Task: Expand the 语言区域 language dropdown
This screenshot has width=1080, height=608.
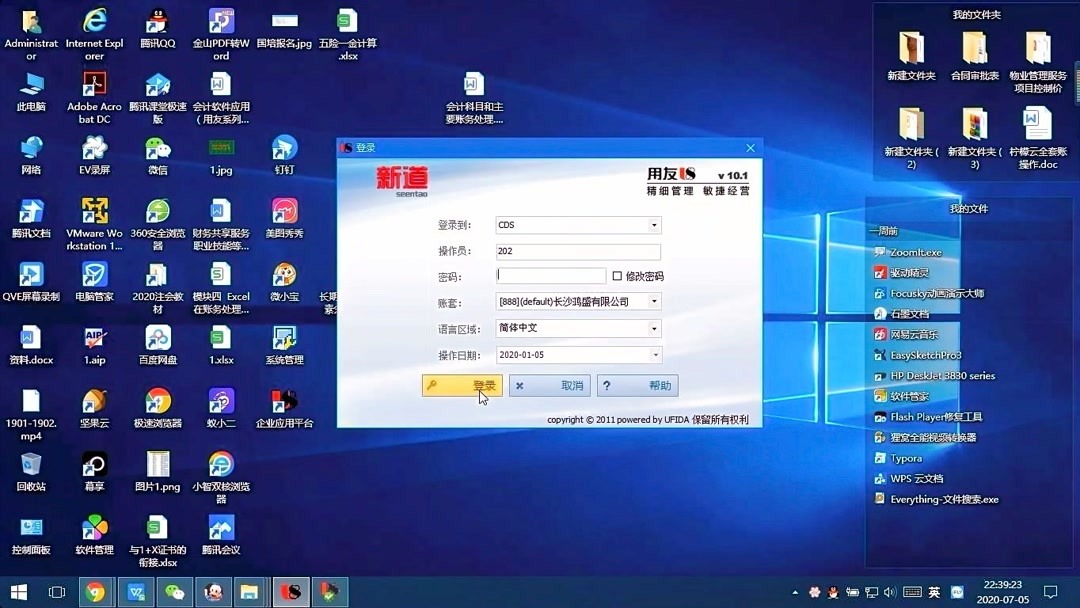Action: click(x=656, y=328)
